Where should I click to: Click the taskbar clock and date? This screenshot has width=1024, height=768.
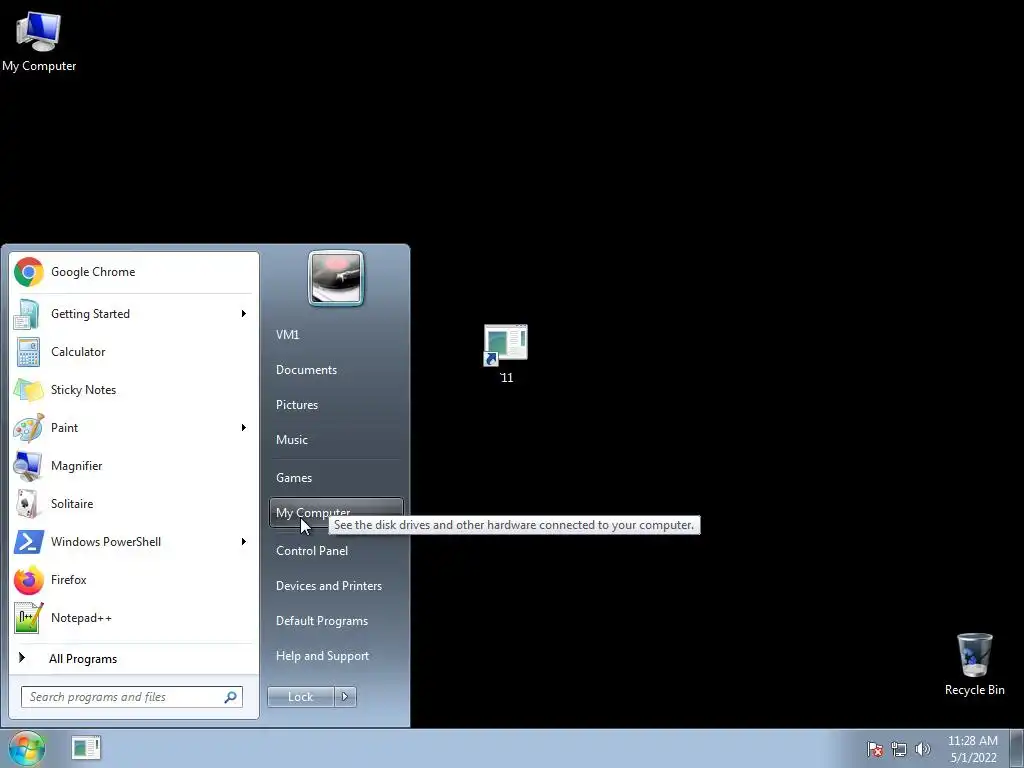click(x=972, y=749)
